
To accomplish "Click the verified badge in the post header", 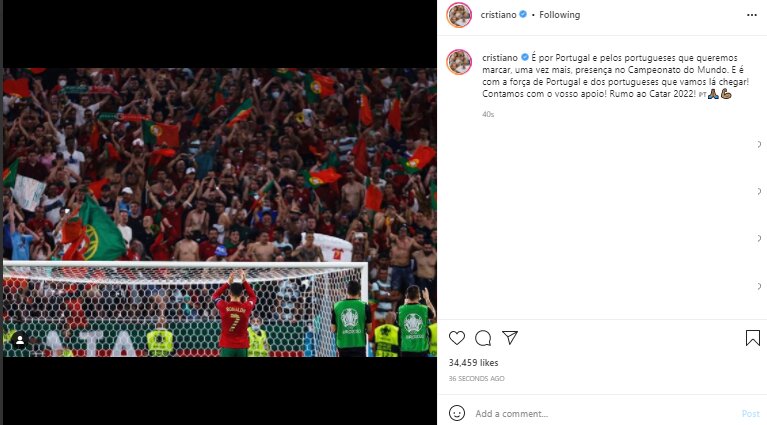I will pos(523,15).
